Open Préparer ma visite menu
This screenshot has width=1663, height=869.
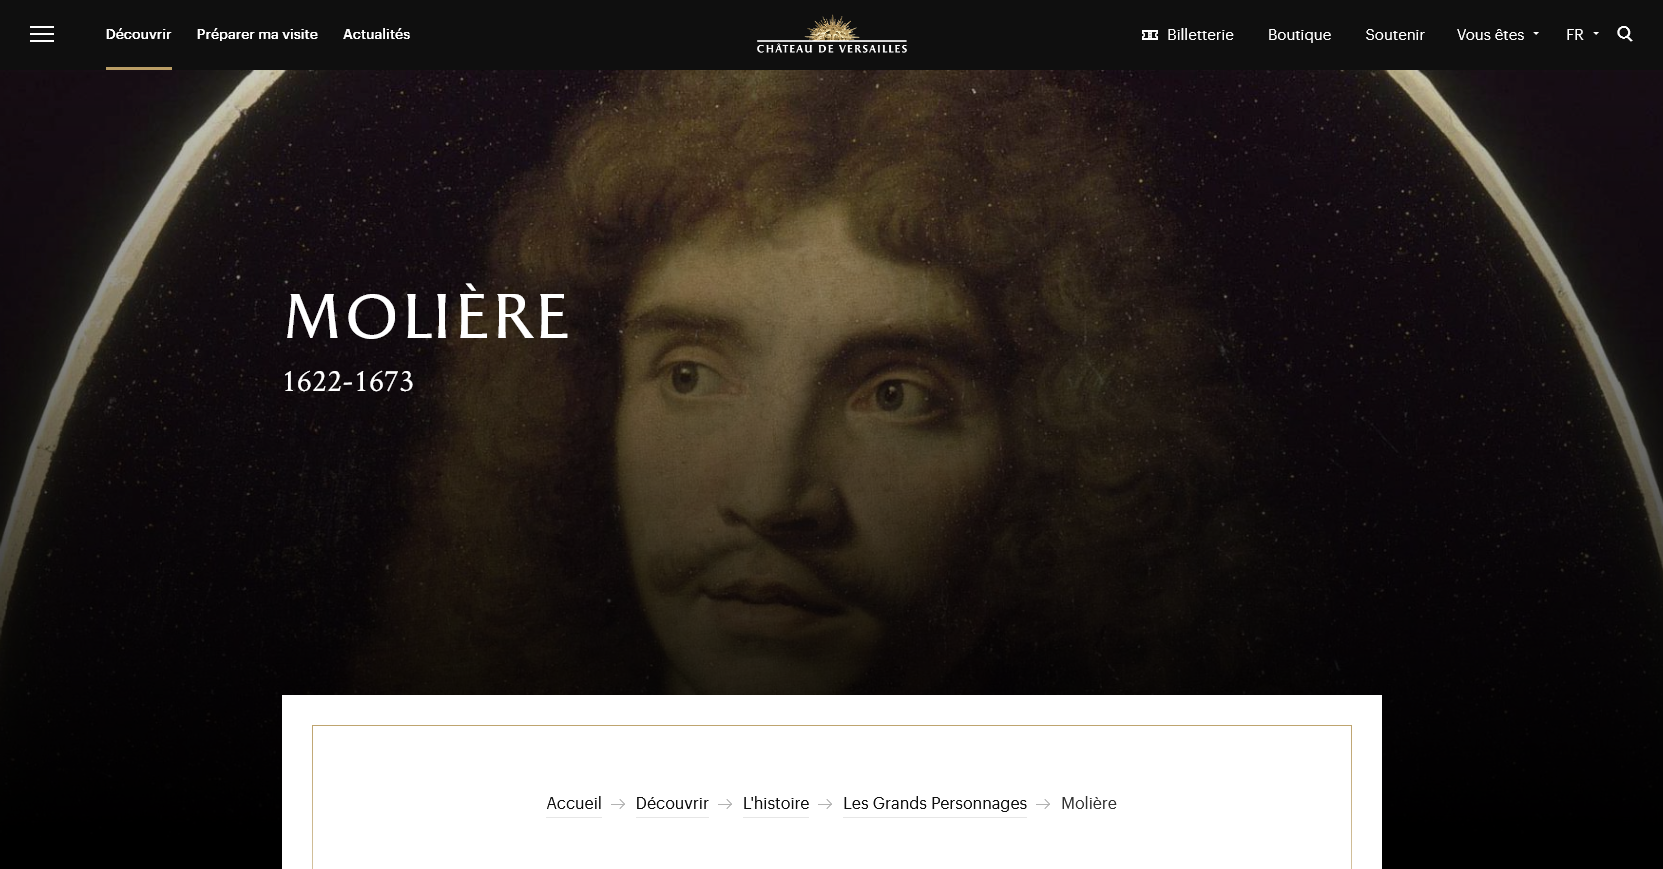click(x=257, y=34)
